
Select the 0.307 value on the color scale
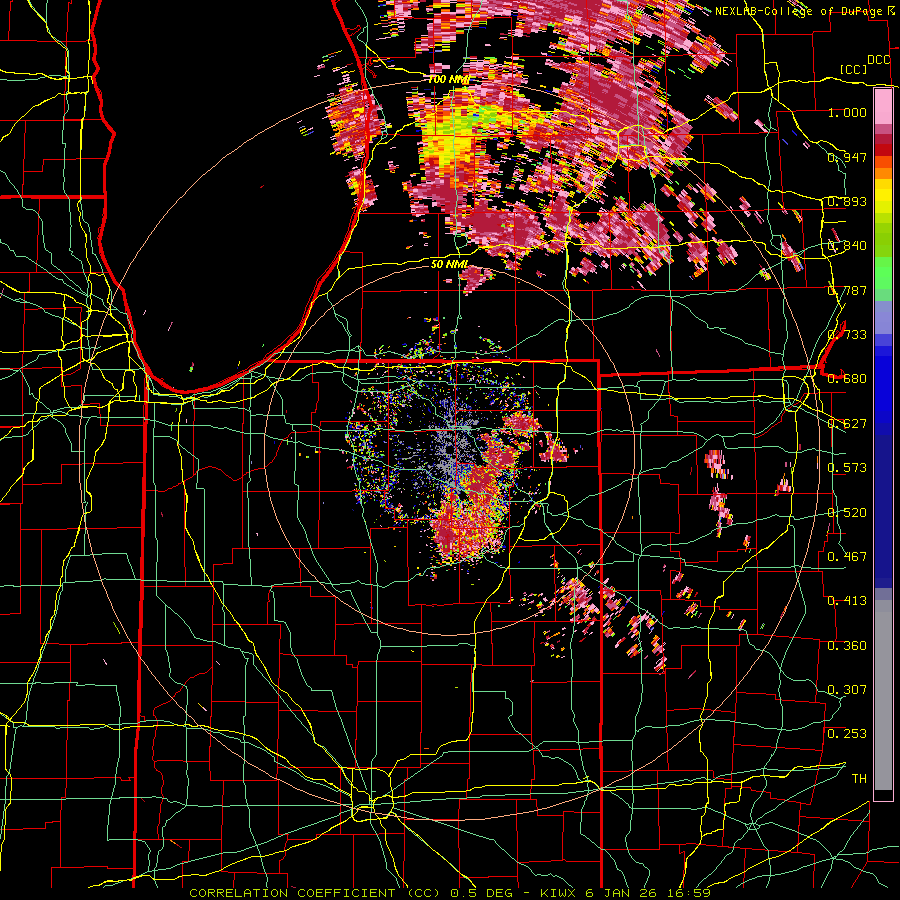(x=847, y=690)
